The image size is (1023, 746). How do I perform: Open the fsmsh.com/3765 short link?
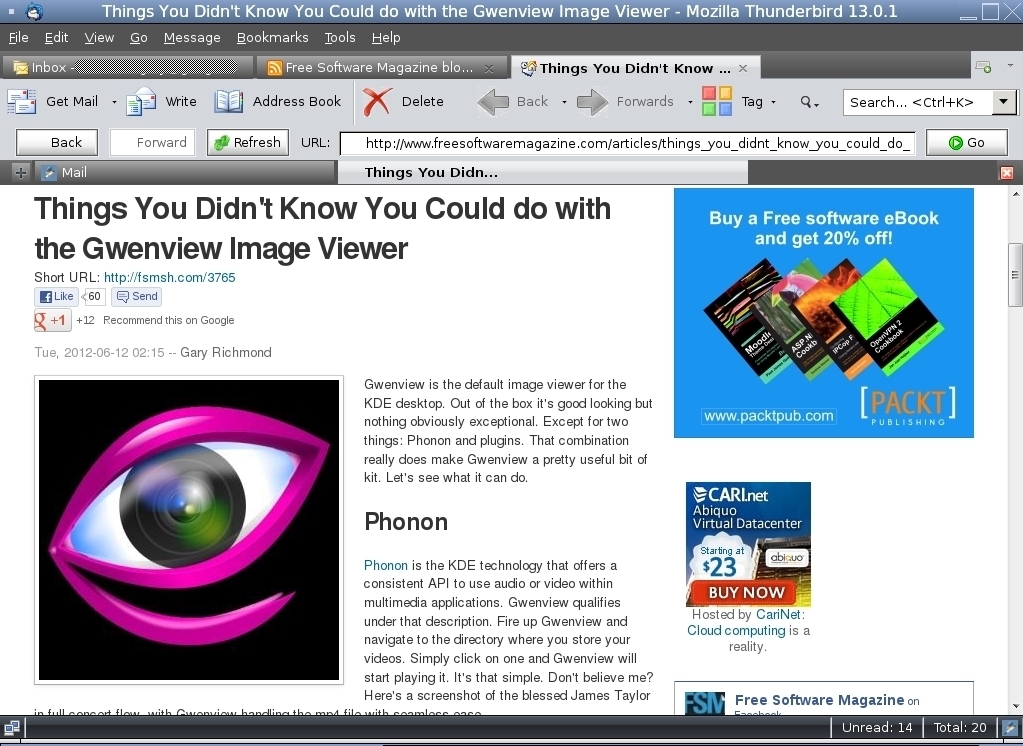tap(170, 277)
